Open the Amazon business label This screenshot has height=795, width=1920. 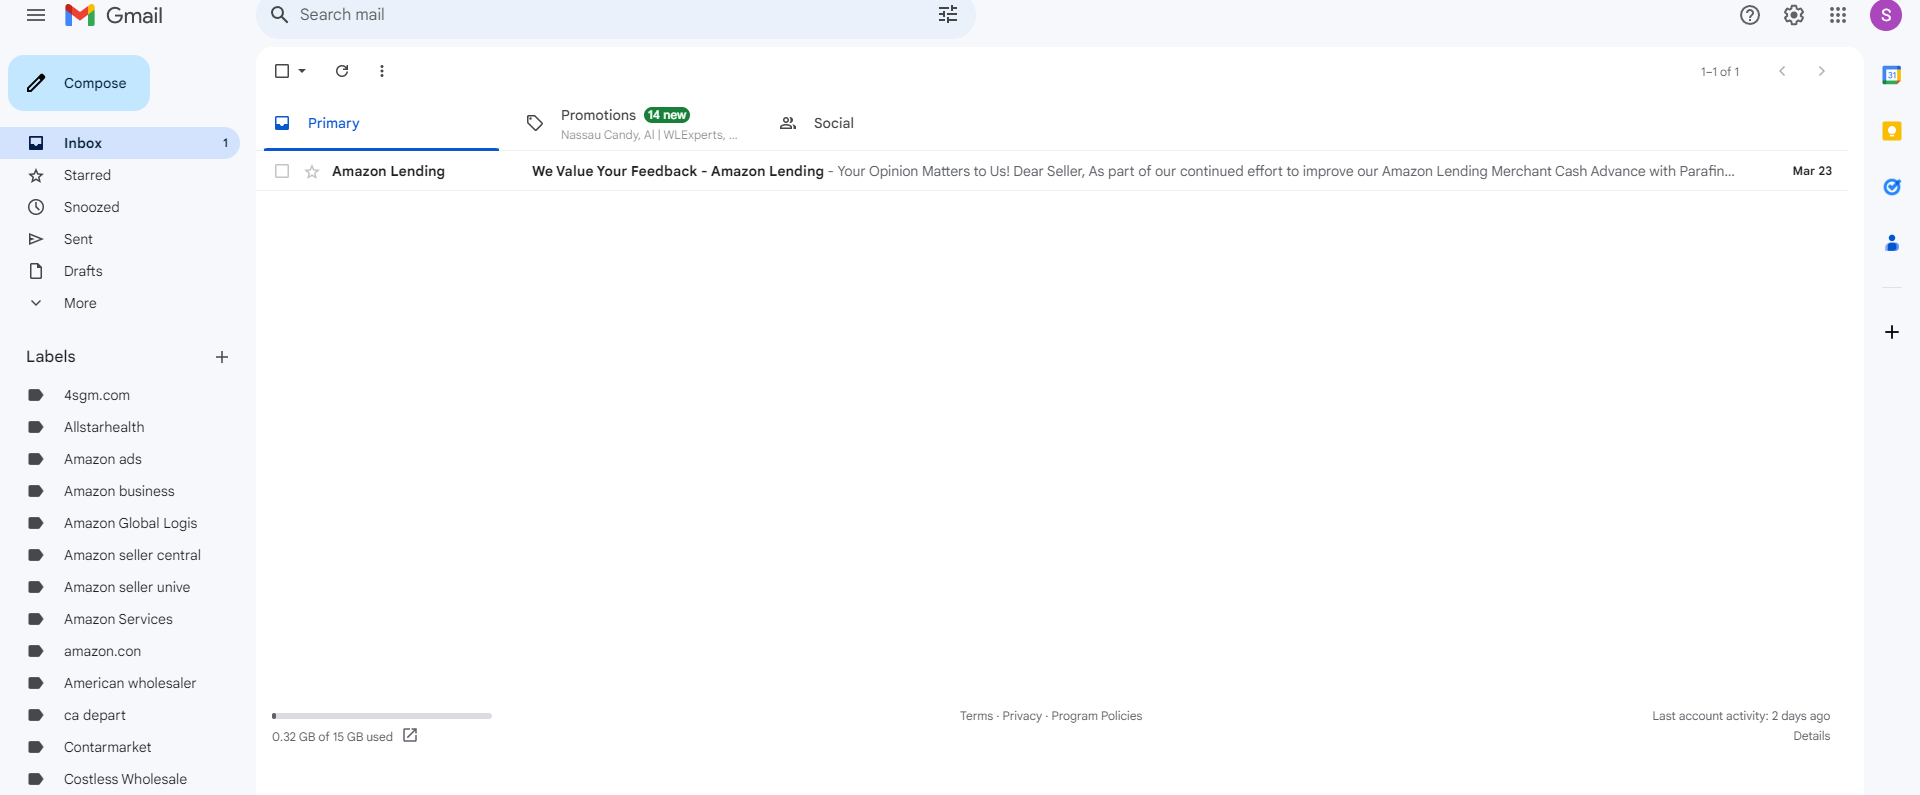point(120,491)
